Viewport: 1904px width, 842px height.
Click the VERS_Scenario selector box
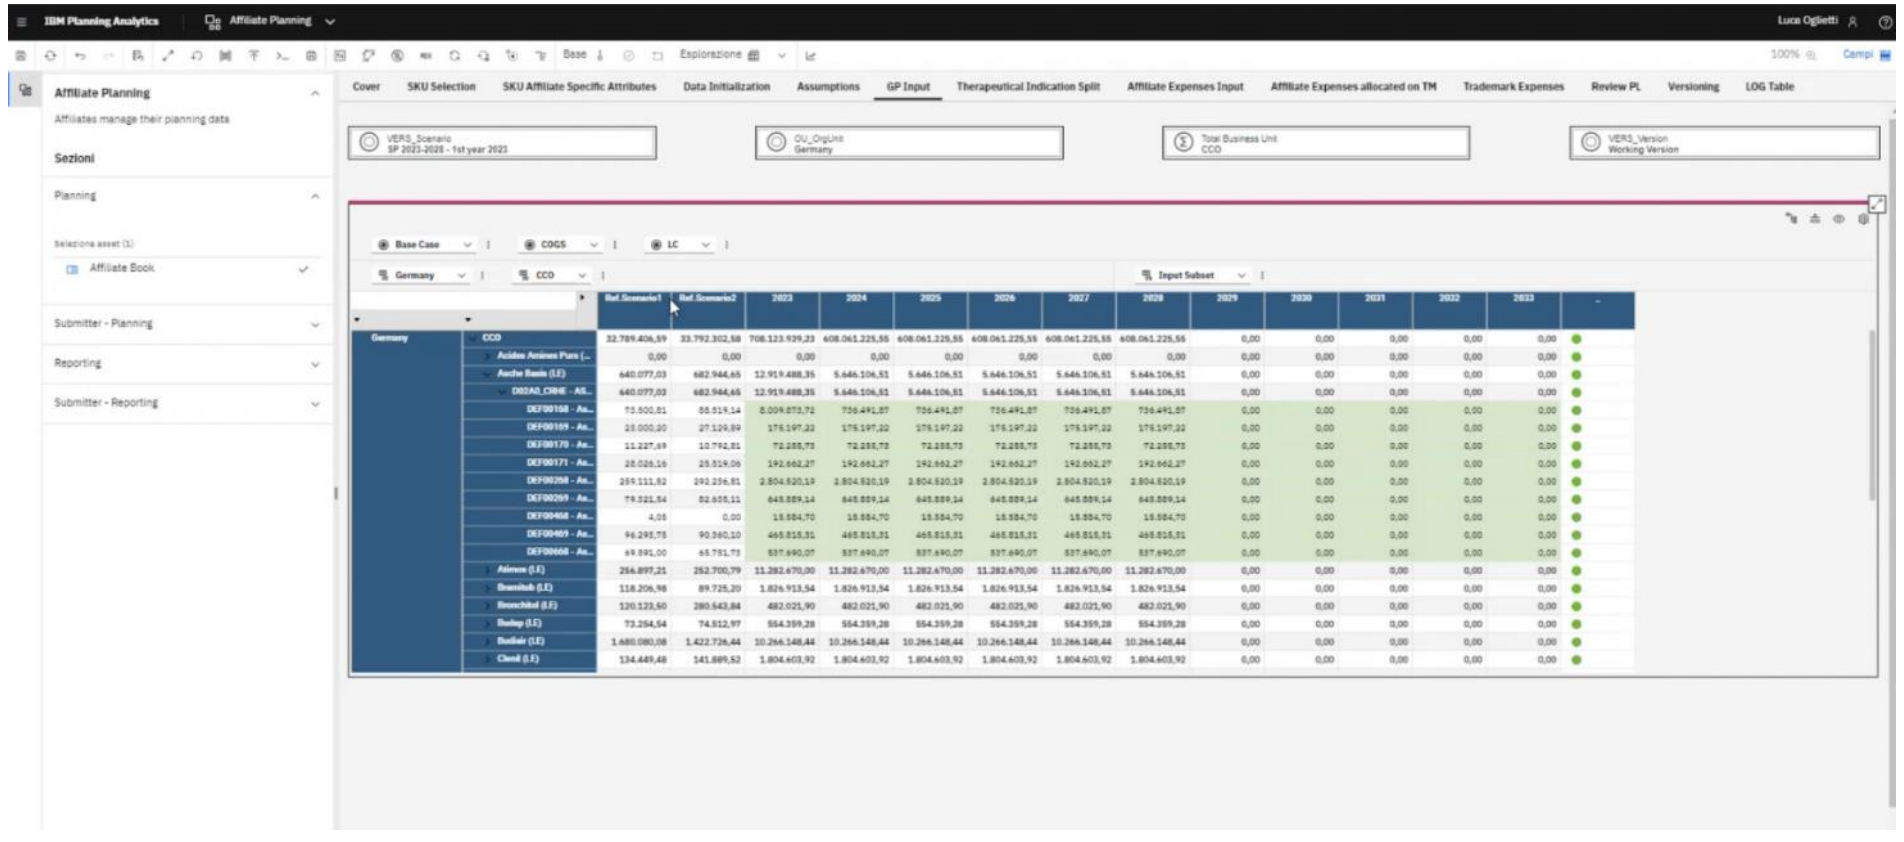pyautogui.click(x=502, y=143)
